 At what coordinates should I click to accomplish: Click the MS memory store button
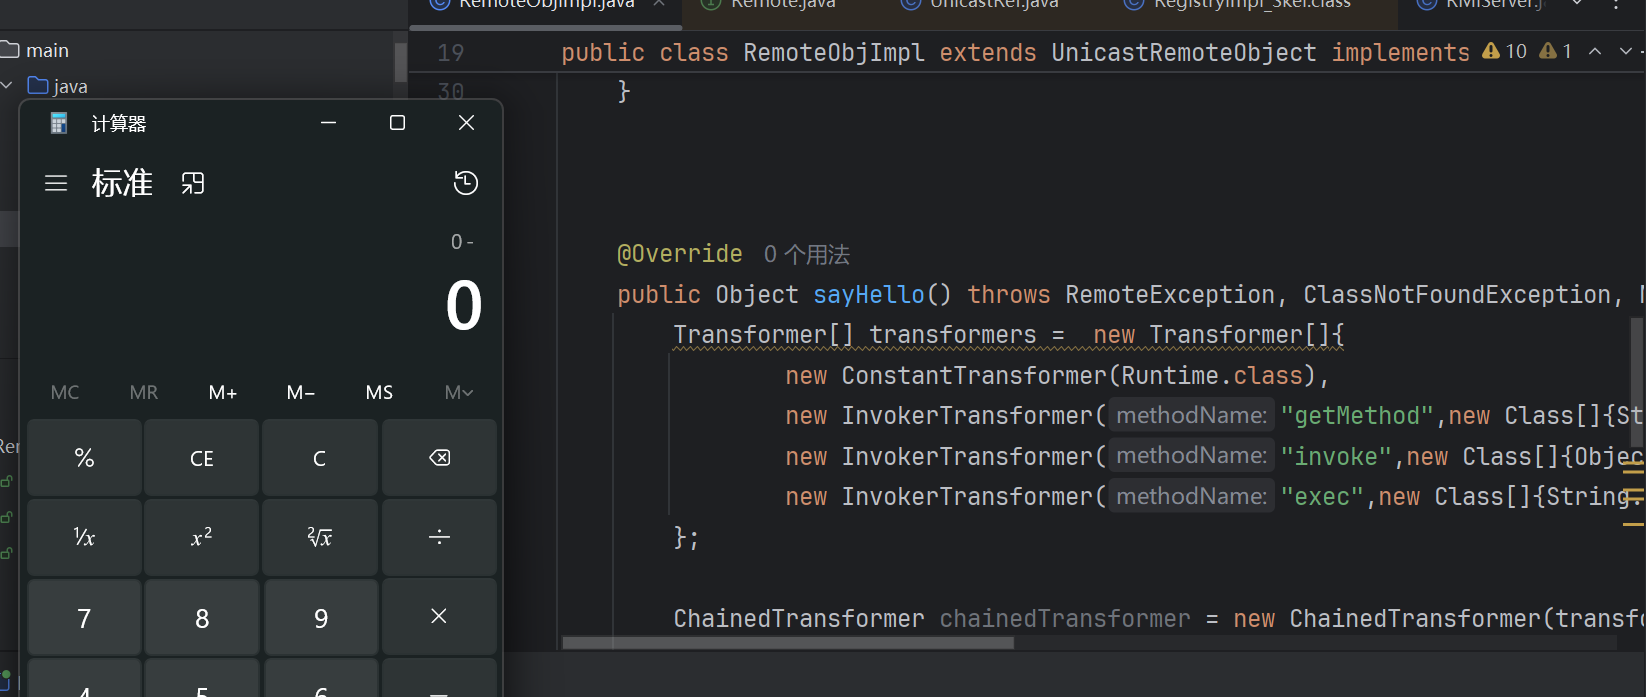[379, 393]
